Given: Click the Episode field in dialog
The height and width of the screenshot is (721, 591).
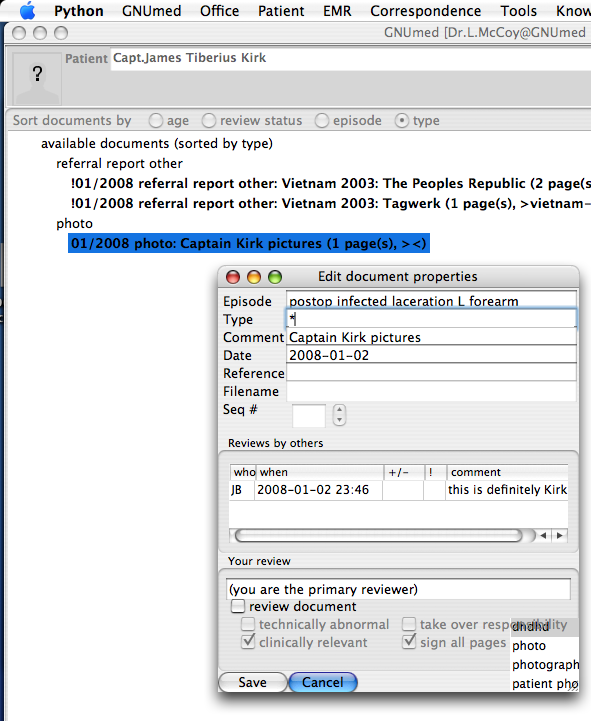Looking at the screenshot, I should tap(431, 301).
